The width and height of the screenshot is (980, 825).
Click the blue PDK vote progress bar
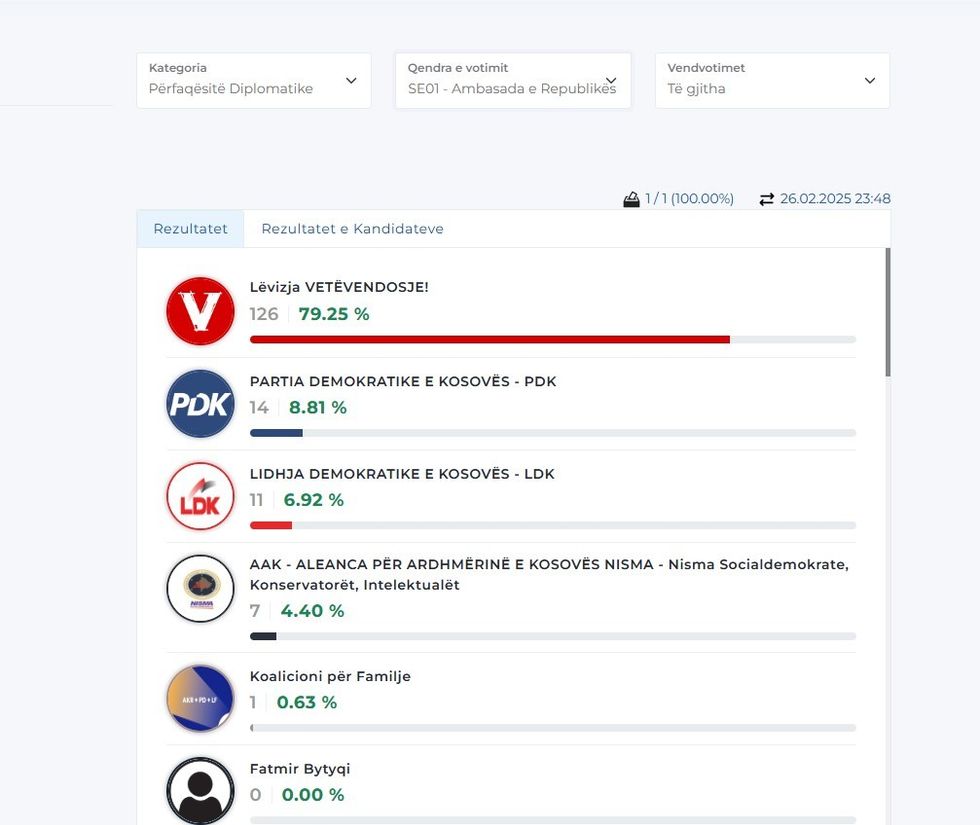pos(276,433)
